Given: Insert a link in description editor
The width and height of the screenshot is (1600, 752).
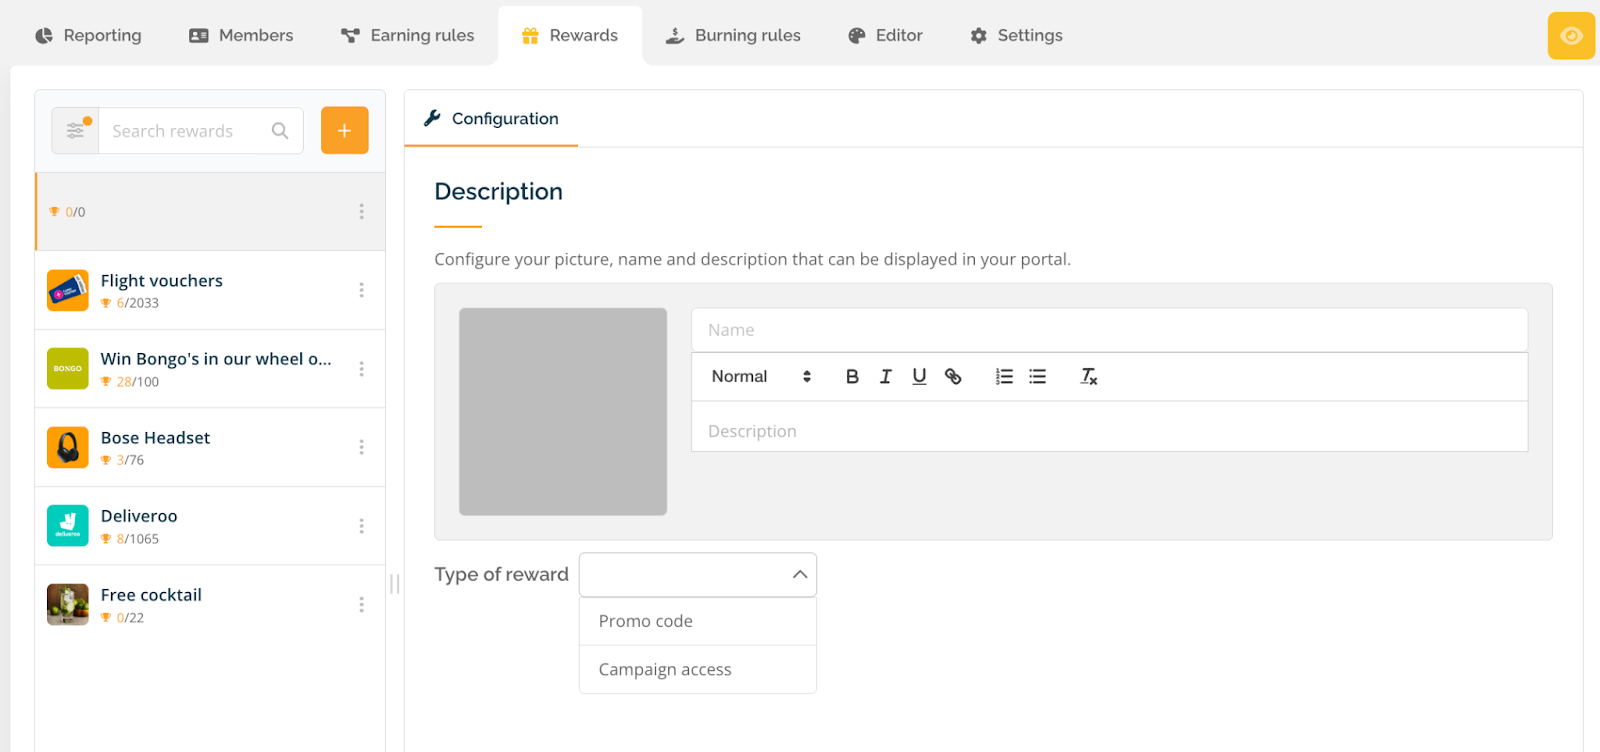Looking at the screenshot, I should click(953, 377).
